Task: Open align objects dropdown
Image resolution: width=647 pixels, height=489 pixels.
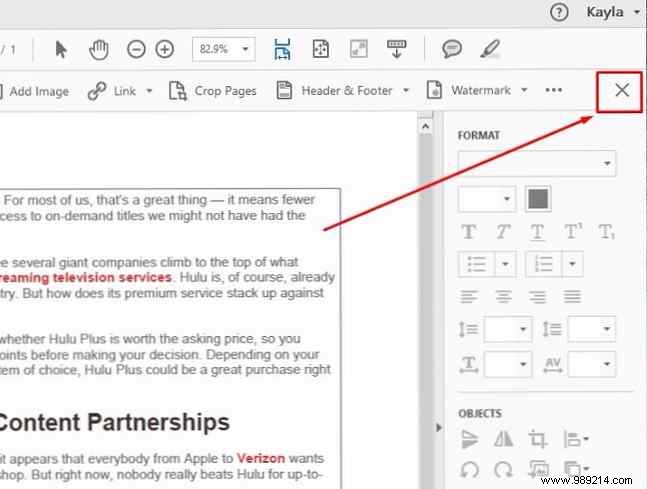Action: click(x=576, y=439)
